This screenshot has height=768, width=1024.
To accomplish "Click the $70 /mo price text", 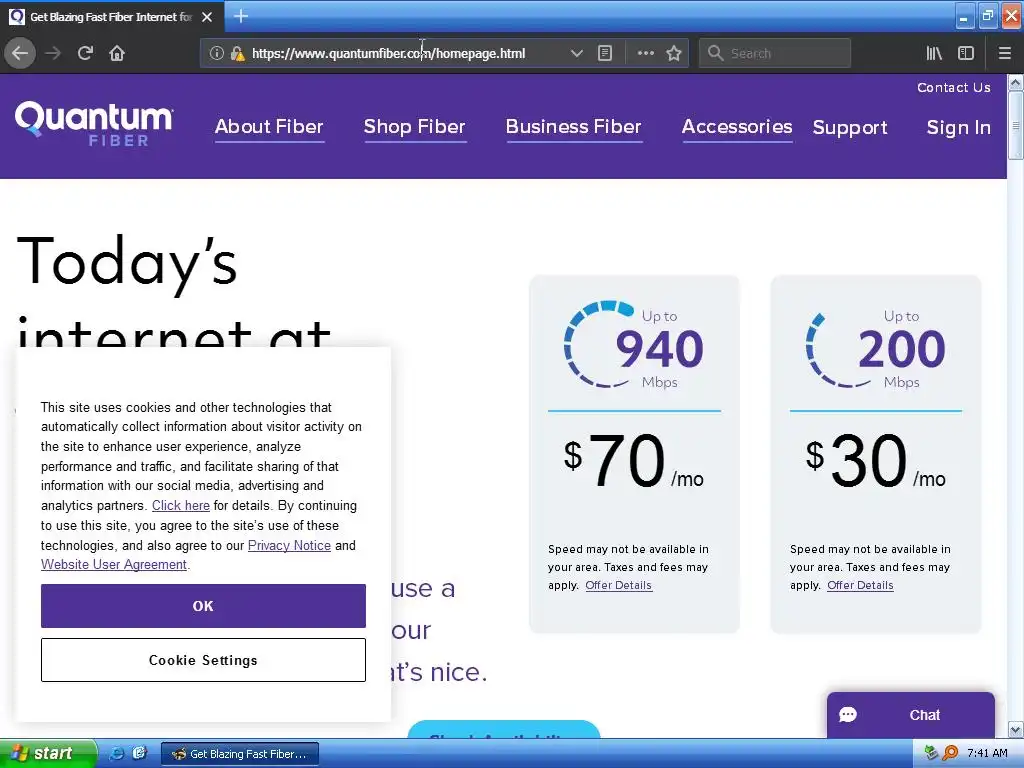I will [633, 461].
